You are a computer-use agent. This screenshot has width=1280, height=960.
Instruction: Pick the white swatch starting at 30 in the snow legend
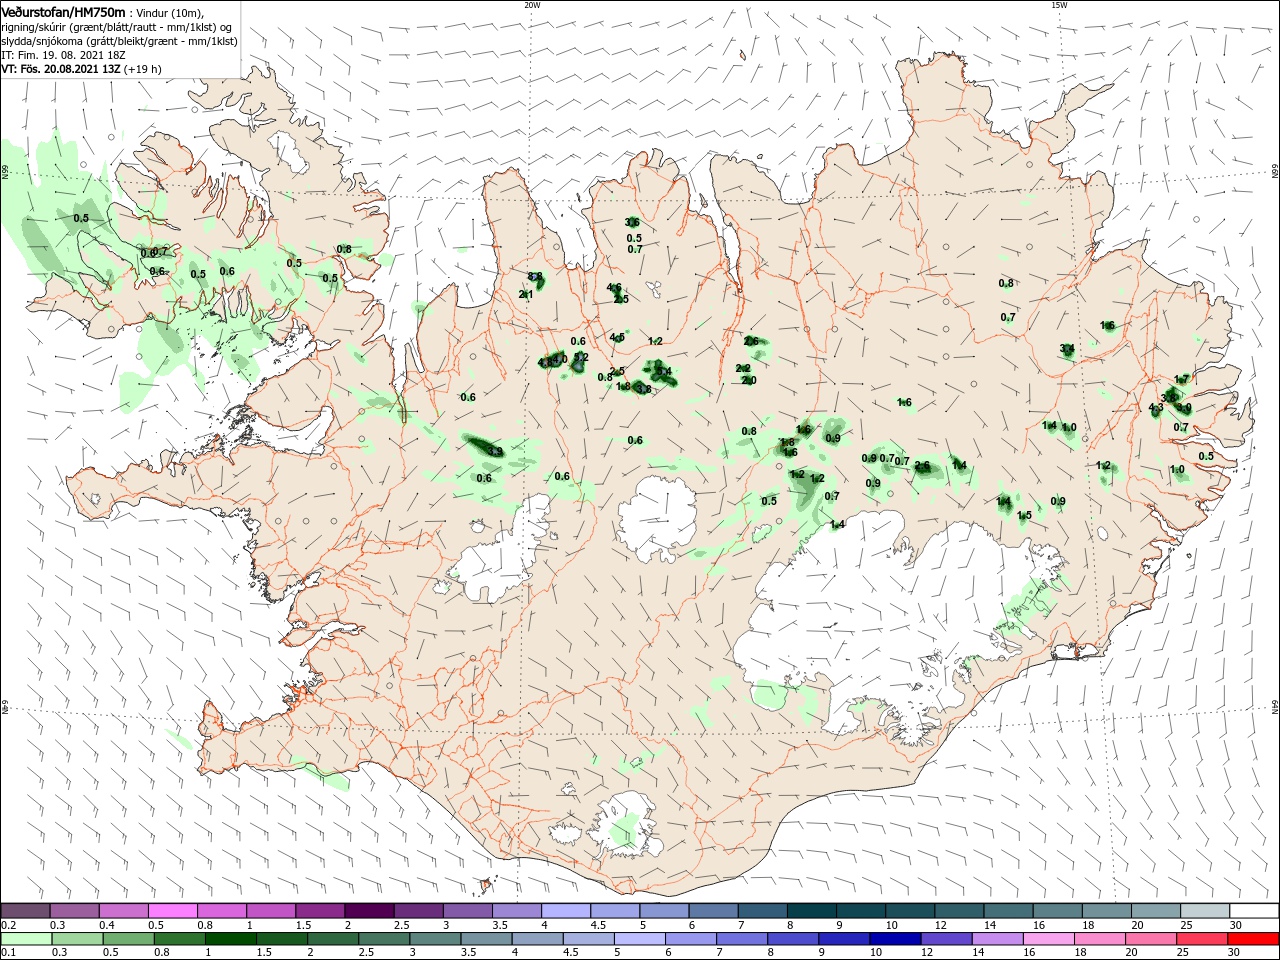tap(1253, 911)
